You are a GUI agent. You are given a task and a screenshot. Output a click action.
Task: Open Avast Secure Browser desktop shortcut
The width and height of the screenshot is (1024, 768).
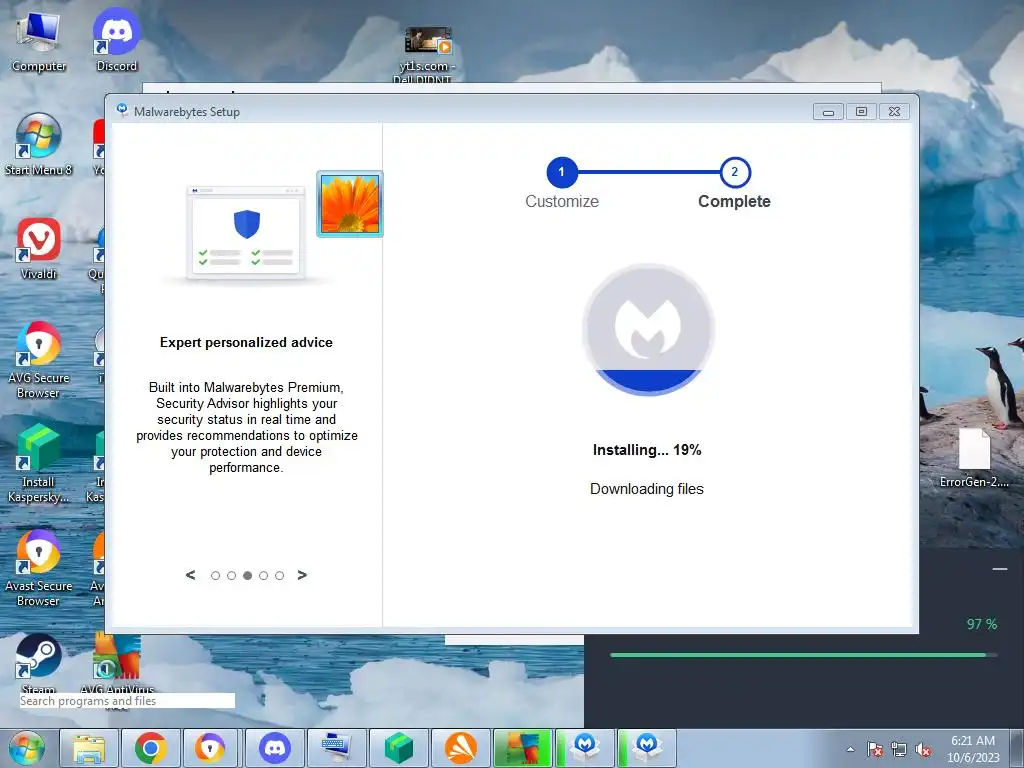pyautogui.click(x=38, y=568)
